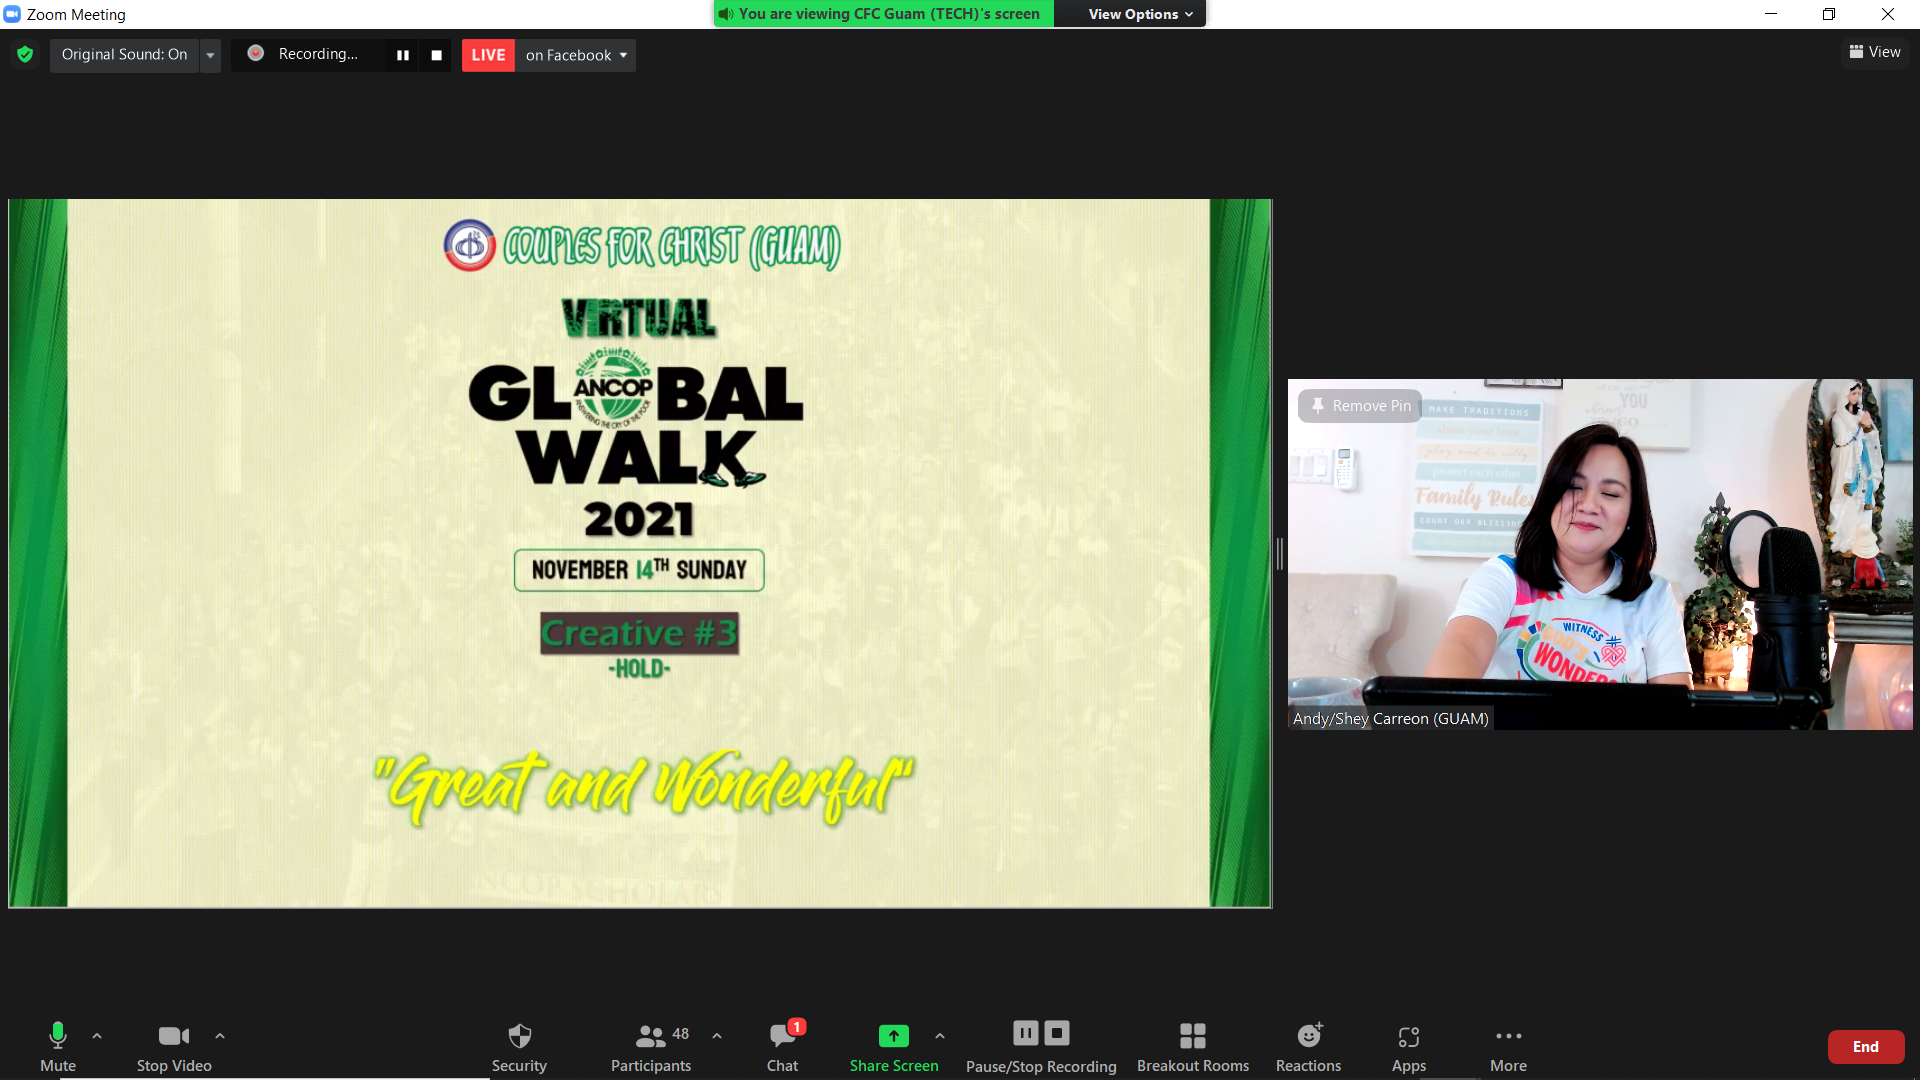Expand the Participants options arrow
This screenshot has height=1080, width=1920.
(x=717, y=1036)
